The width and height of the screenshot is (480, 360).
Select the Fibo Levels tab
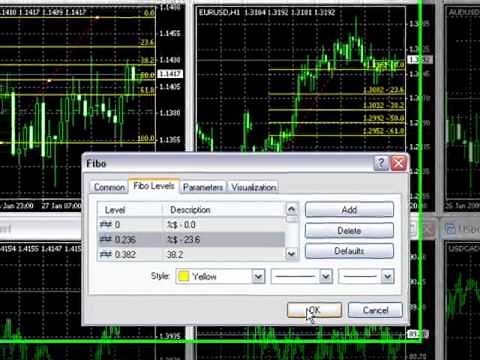pos(154,186)
